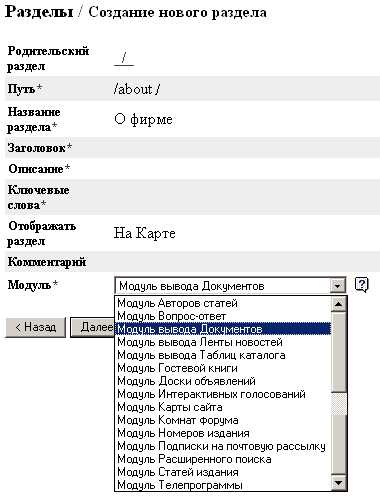Click the Создание нового раздела heading text
The height and width of the screenshot is (503, 380).
click(x=177, y=13)
